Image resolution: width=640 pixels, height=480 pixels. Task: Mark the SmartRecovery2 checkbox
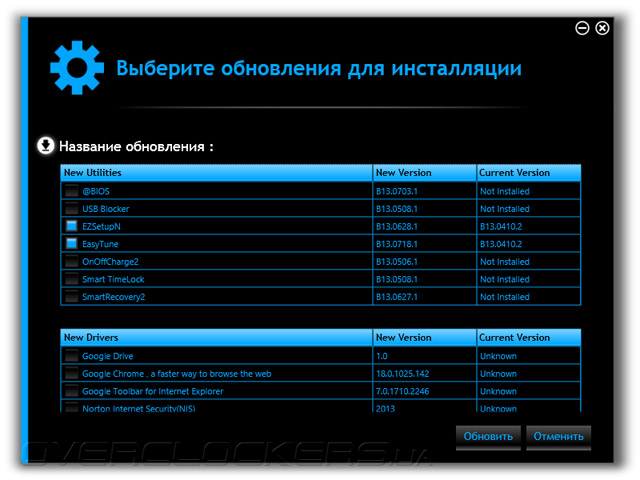(x=71, y=296)
